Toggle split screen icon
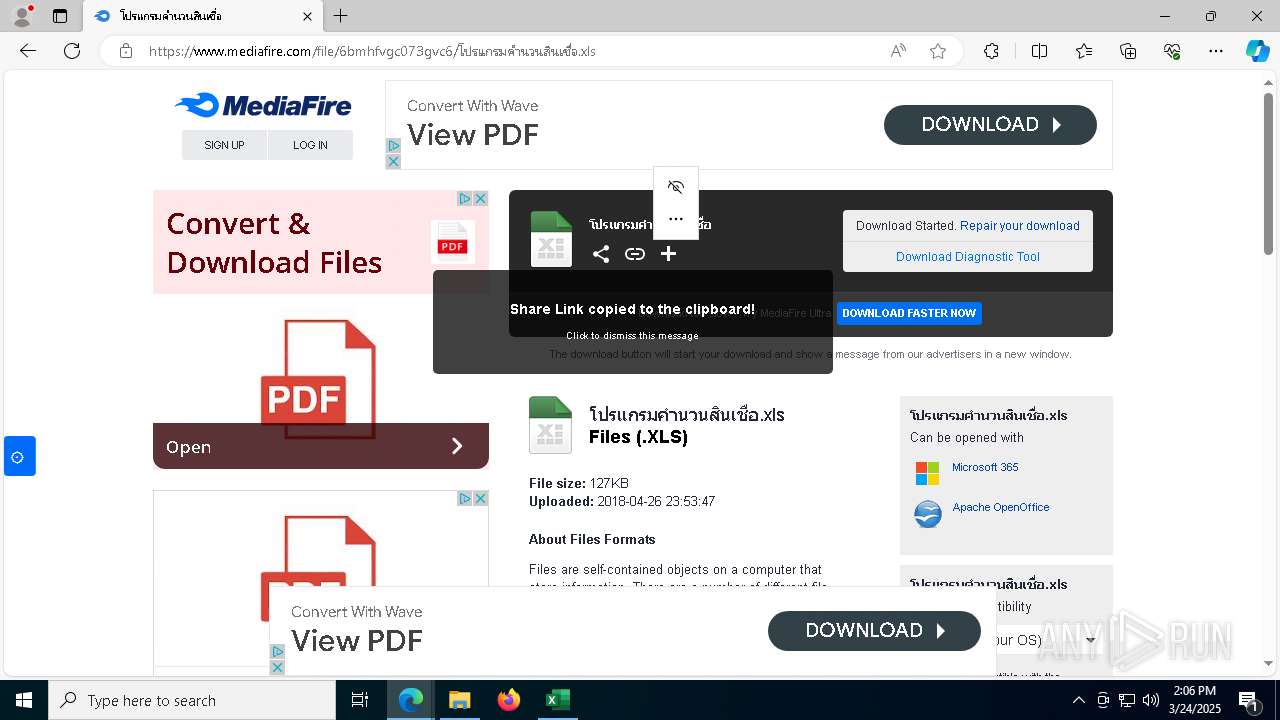The width and height of the screenshot is (1280, 720). 1039,51
